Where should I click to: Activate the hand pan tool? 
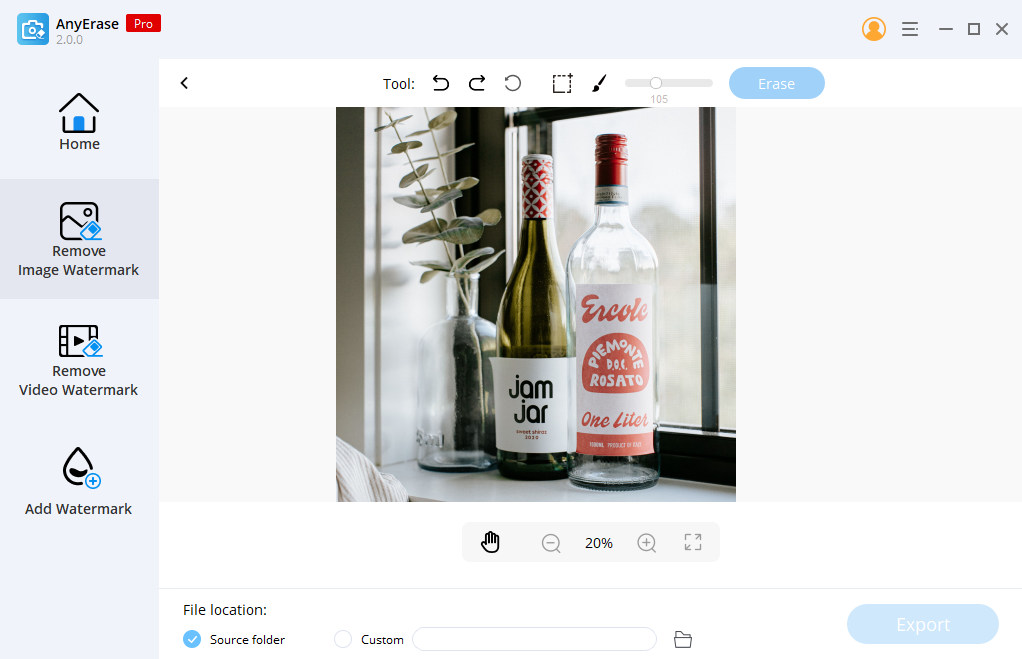coord(490,542)
